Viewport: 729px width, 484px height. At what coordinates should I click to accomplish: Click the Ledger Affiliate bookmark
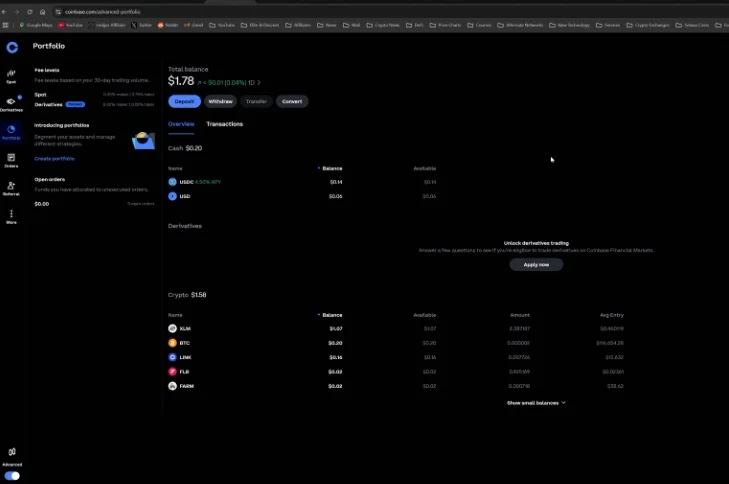click(107, 25)
